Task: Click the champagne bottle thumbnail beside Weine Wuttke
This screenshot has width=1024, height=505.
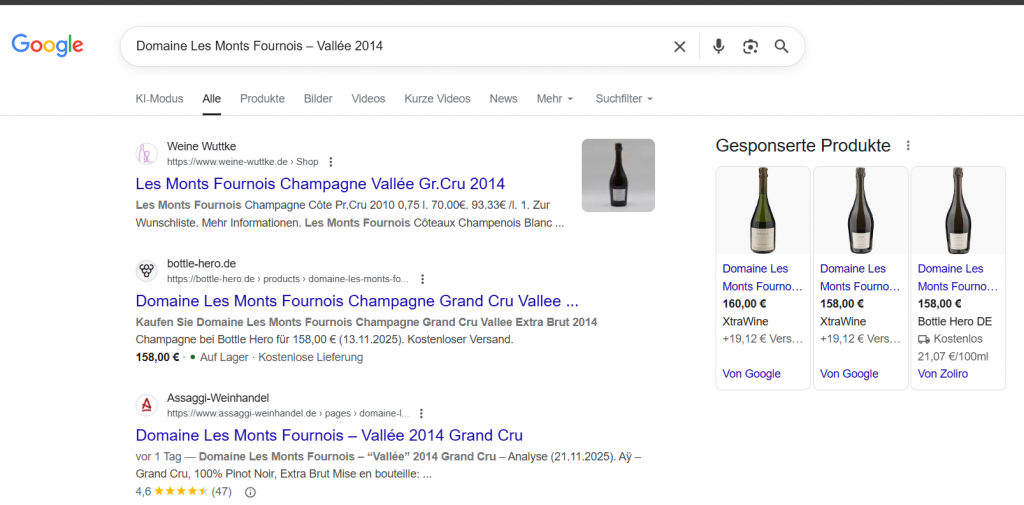Action: 618,175
